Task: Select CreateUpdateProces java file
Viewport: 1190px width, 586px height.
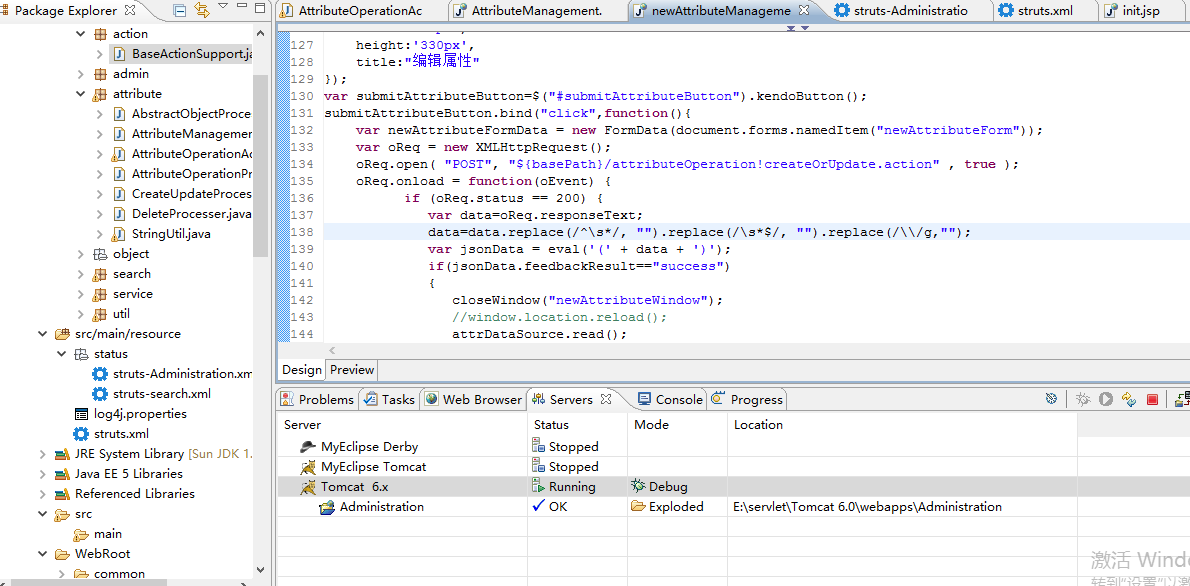Action: [x=182, y=194]
